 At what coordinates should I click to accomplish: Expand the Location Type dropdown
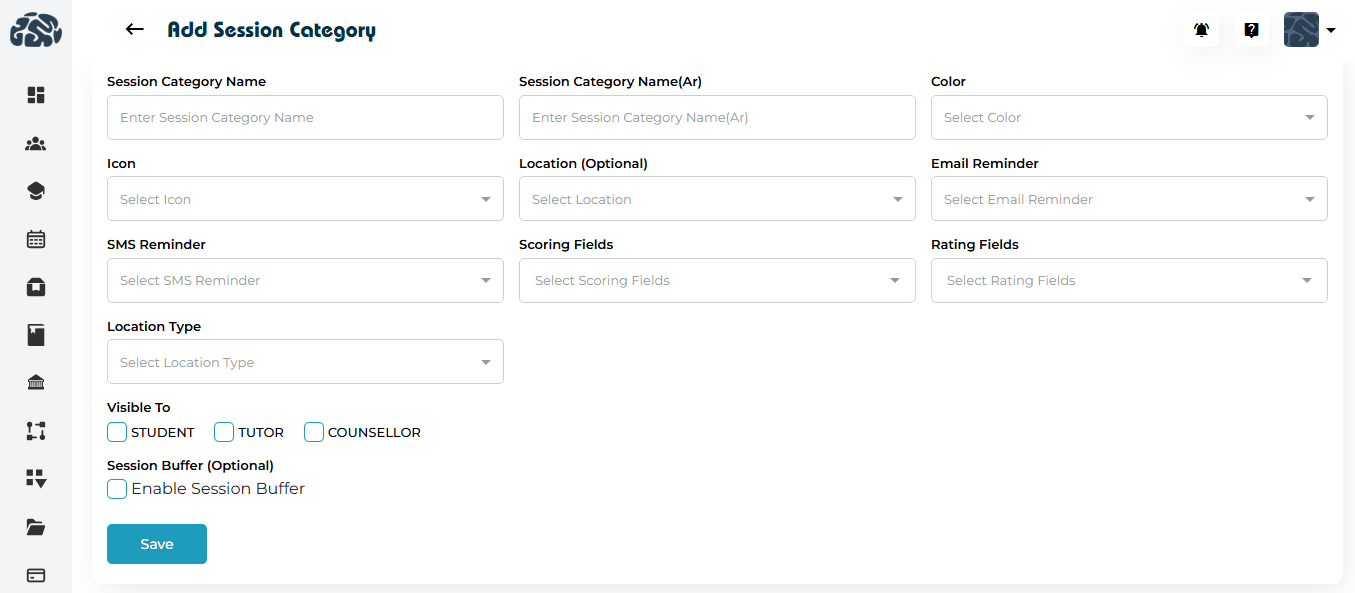click(305, 362)
